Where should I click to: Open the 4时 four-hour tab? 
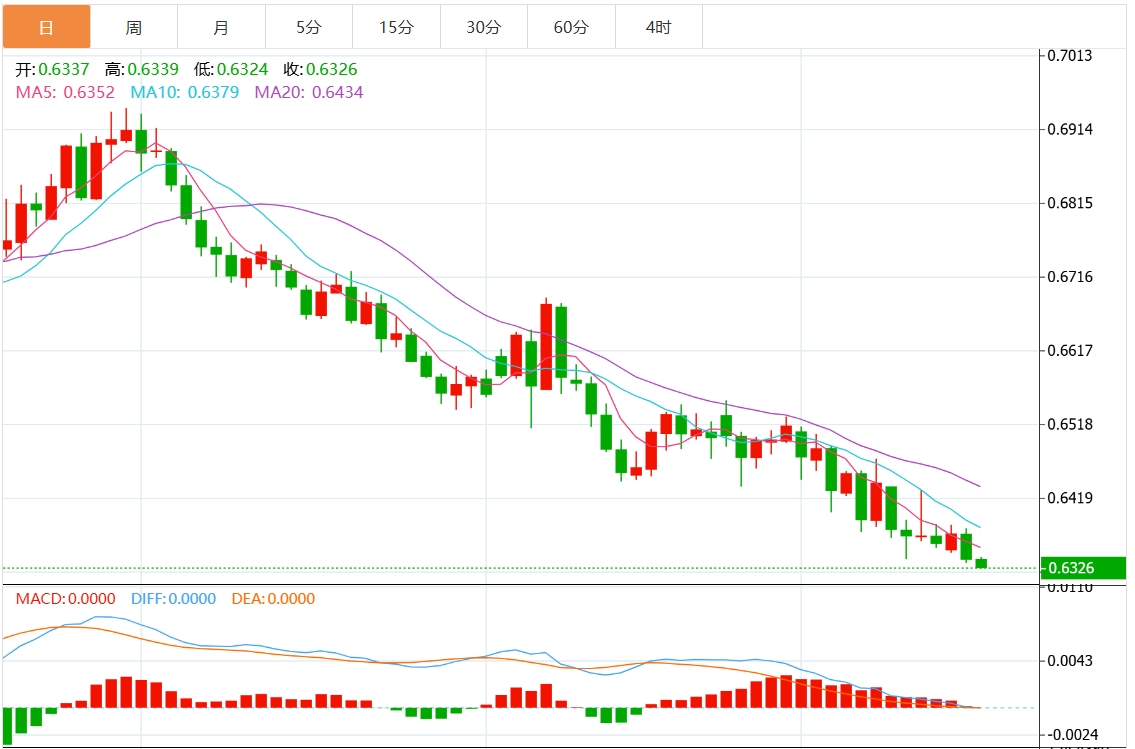(x=659, y=27)
